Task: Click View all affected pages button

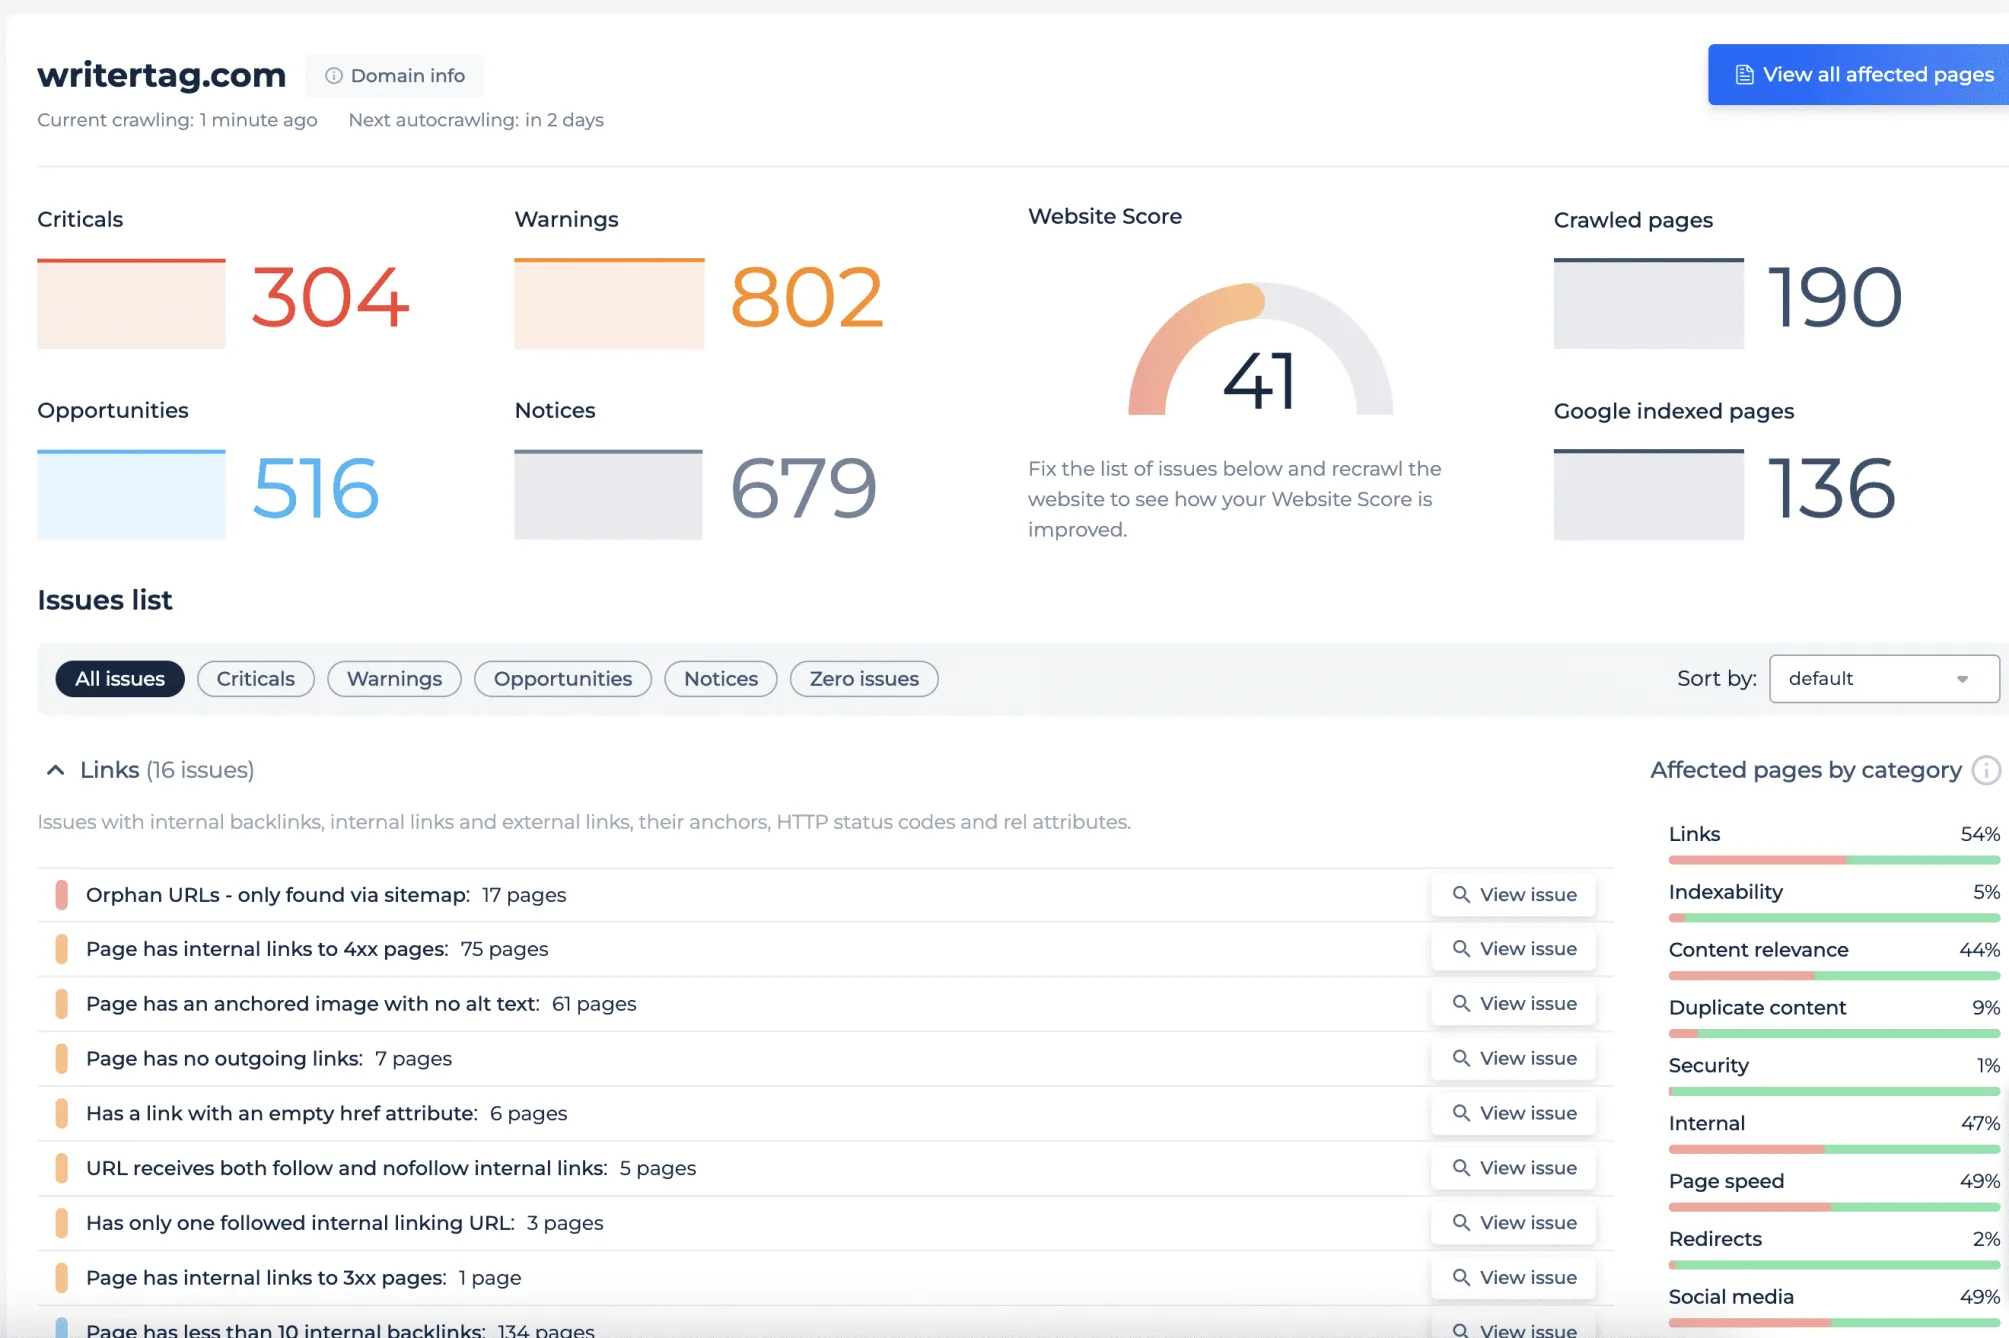Action: point(1860,75)
